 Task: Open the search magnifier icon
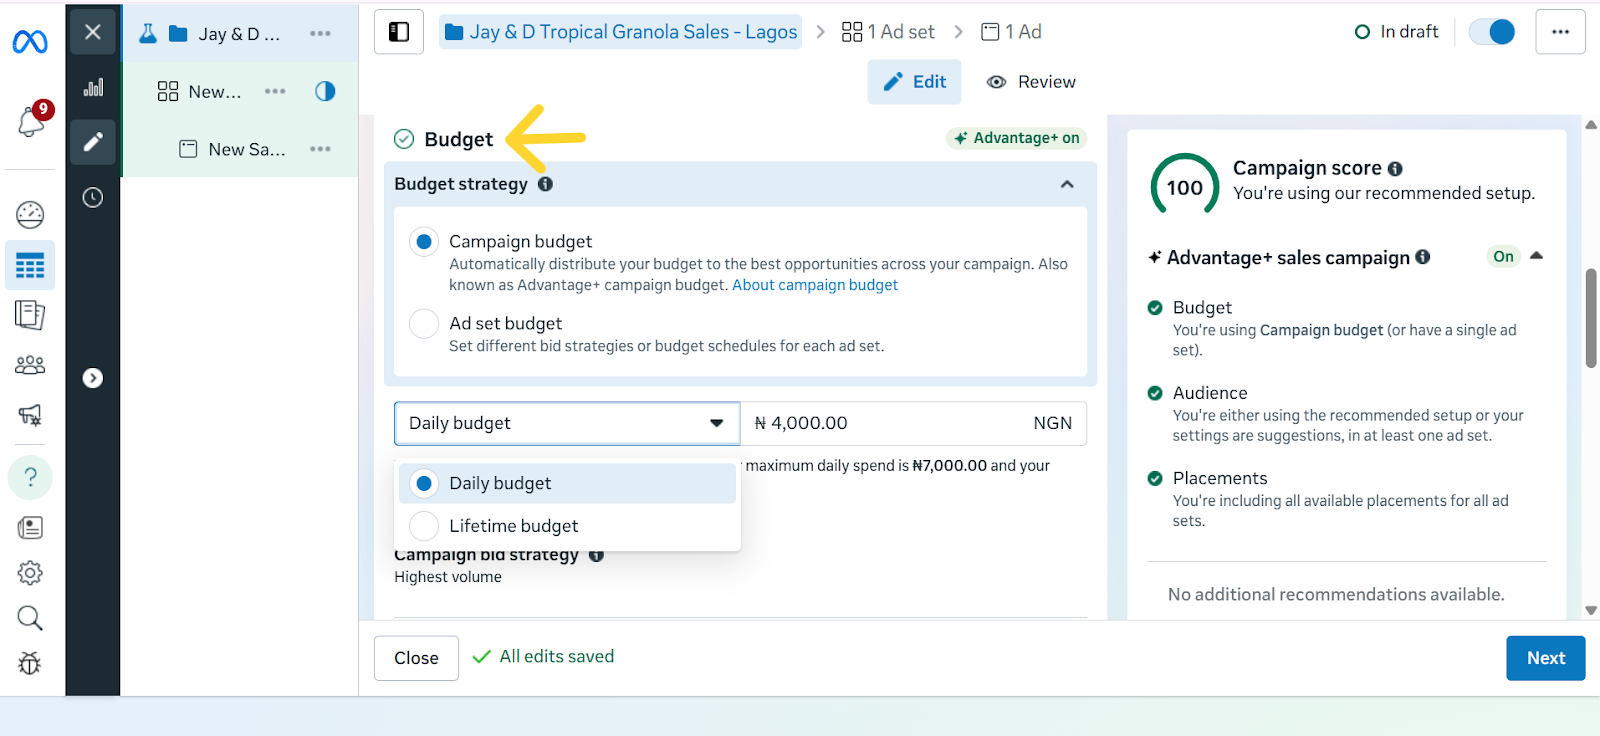pos(30,617)
